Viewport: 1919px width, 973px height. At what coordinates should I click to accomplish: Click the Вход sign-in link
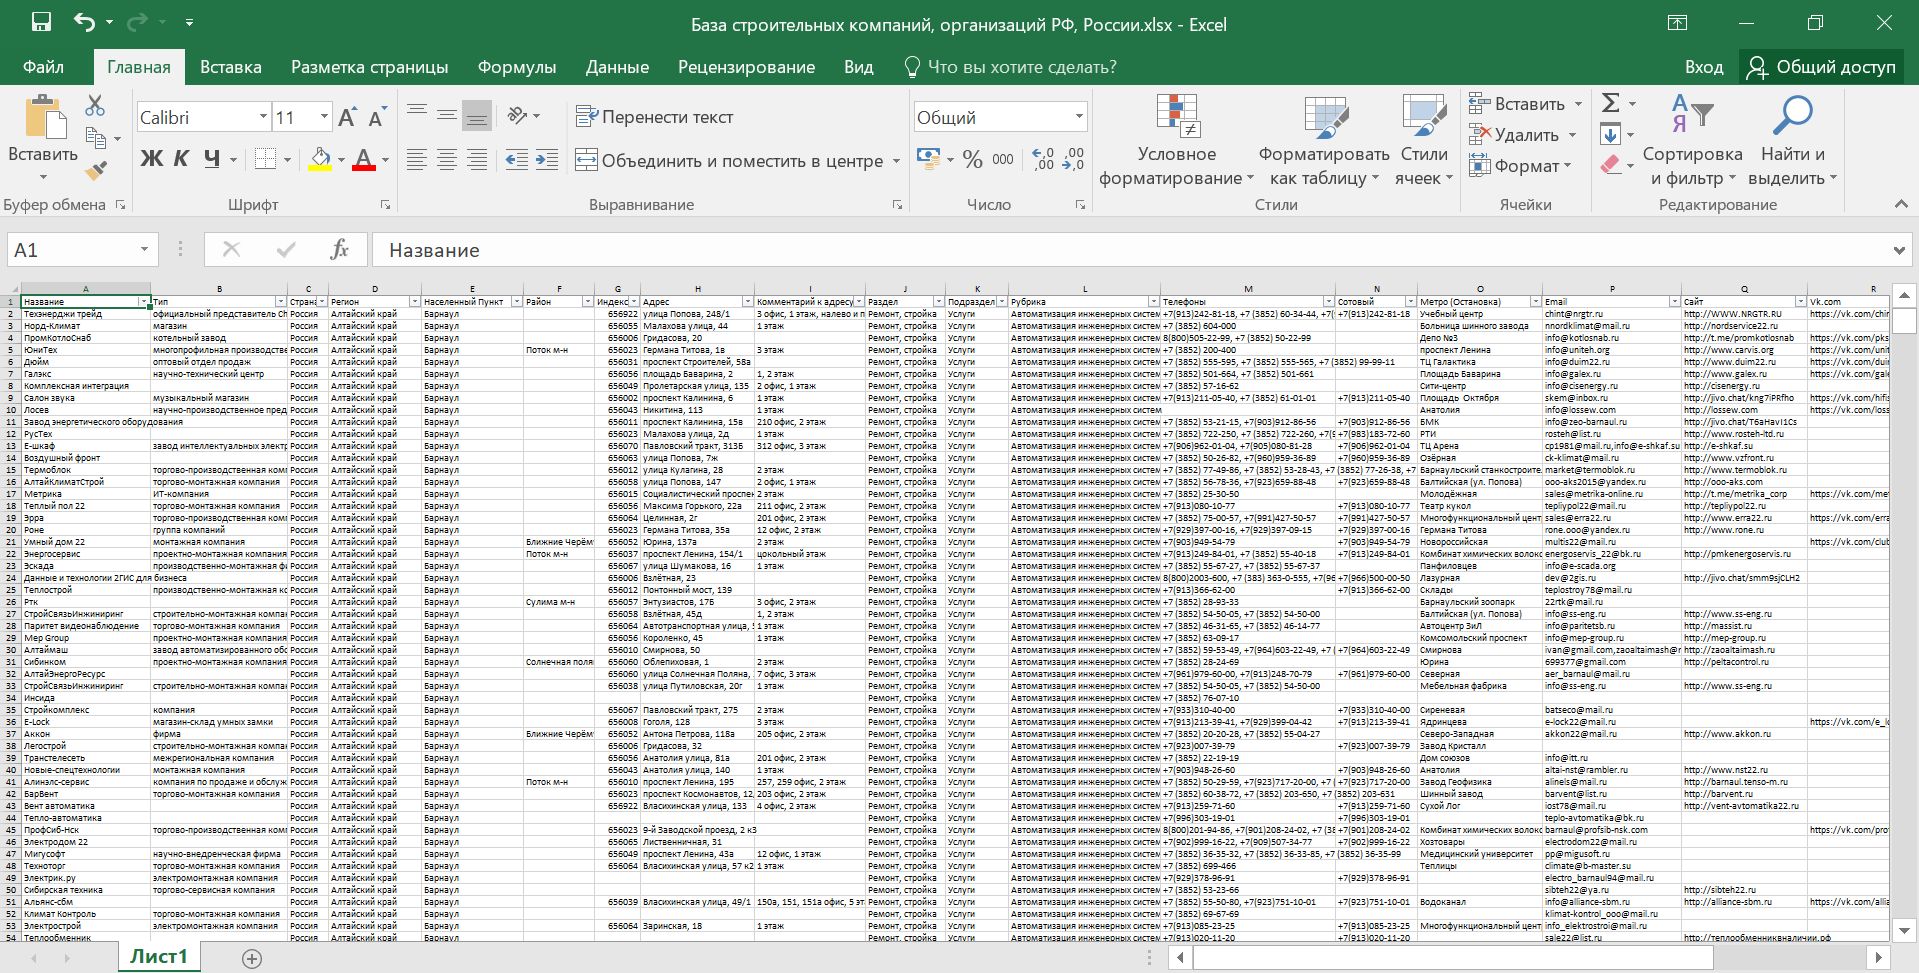[x=1703, y=67]
